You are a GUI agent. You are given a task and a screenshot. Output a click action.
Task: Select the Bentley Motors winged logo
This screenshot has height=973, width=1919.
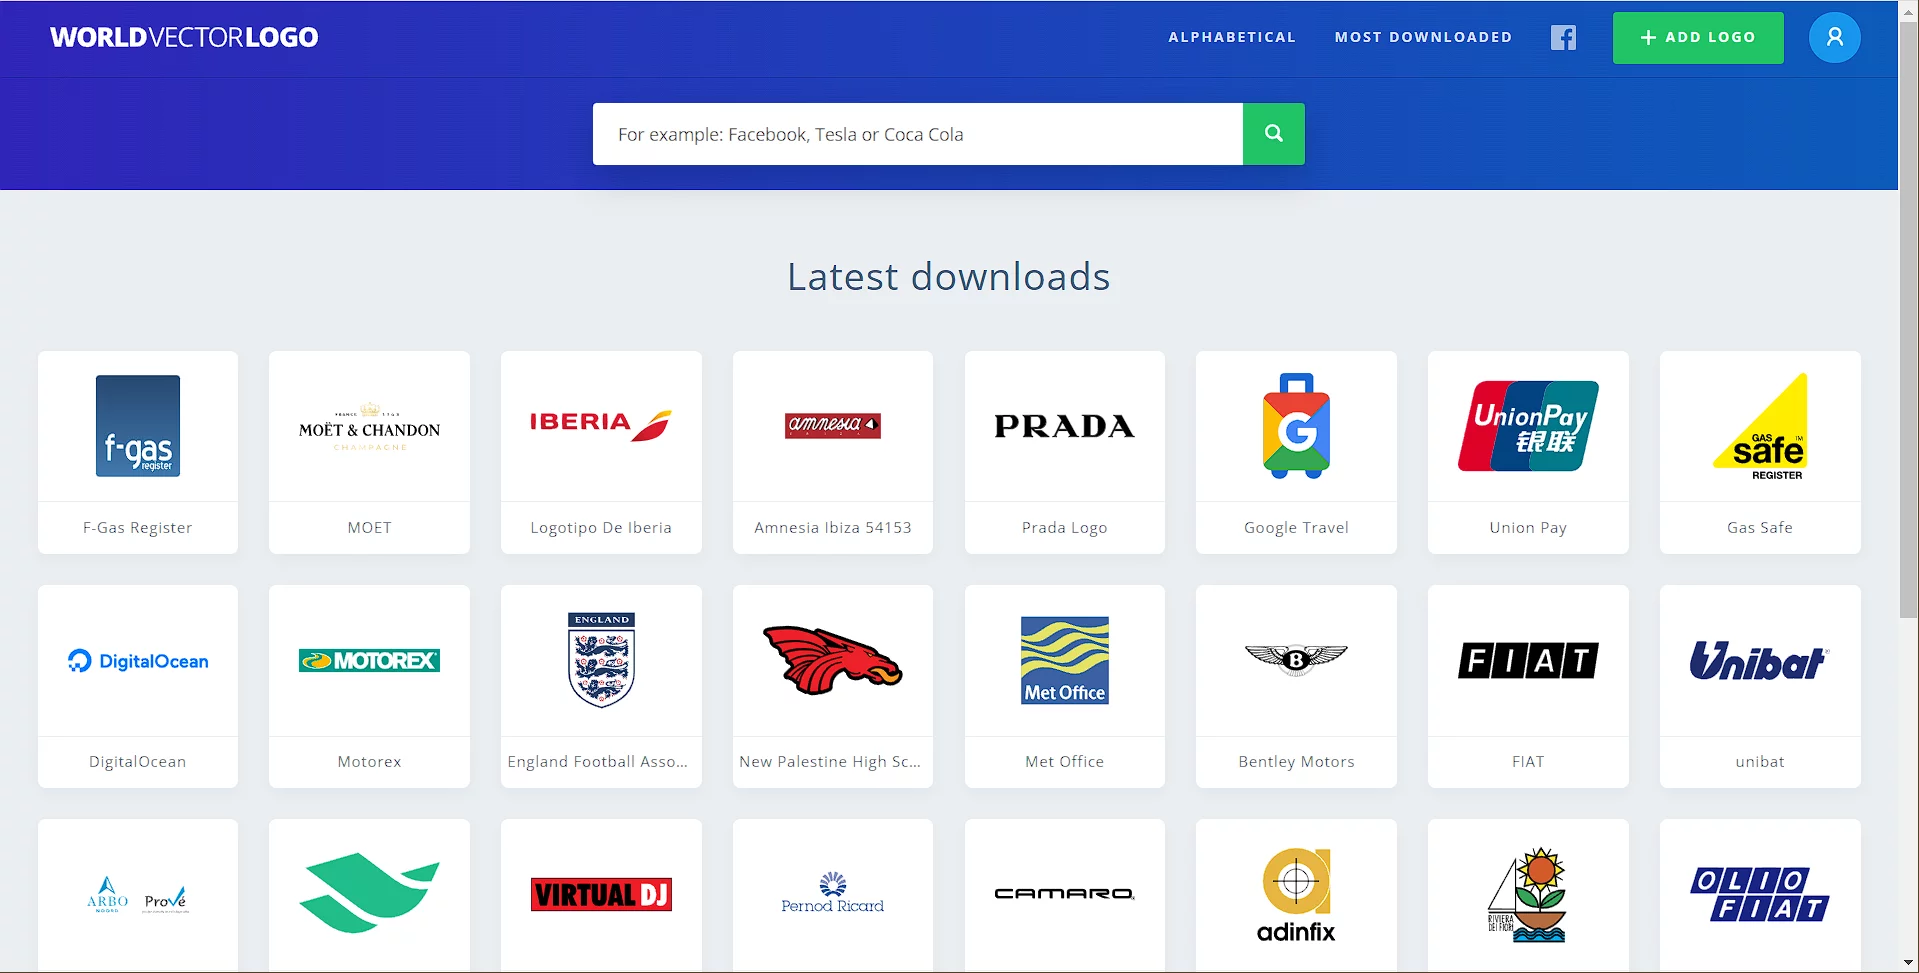pos(1296,660)
